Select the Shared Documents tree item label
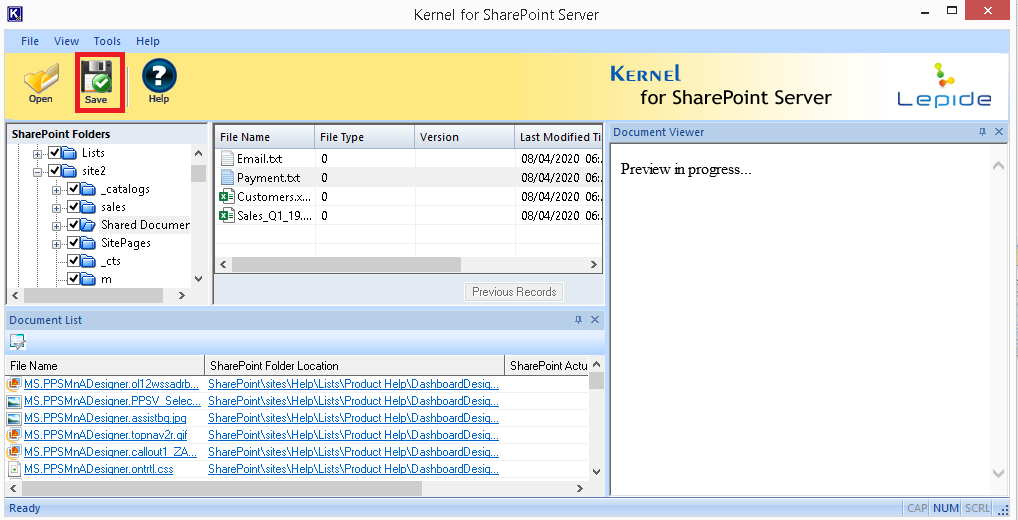 [145, 225]
